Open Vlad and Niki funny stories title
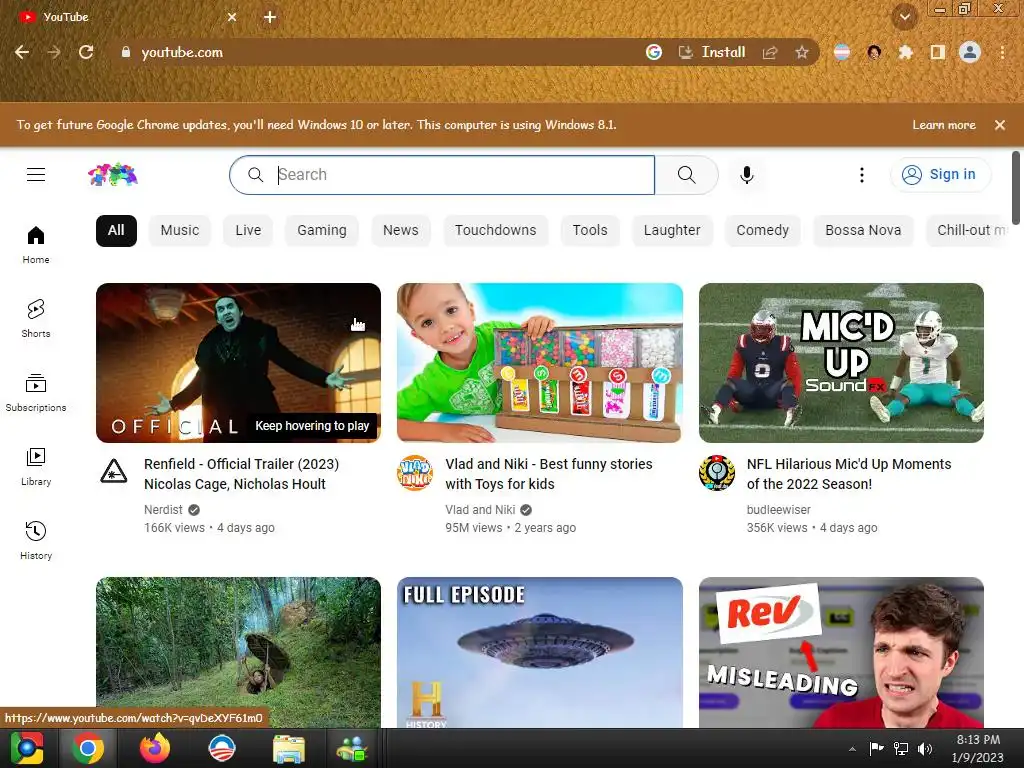This screenshot has width=1024, height=768. tap(549, 474)
